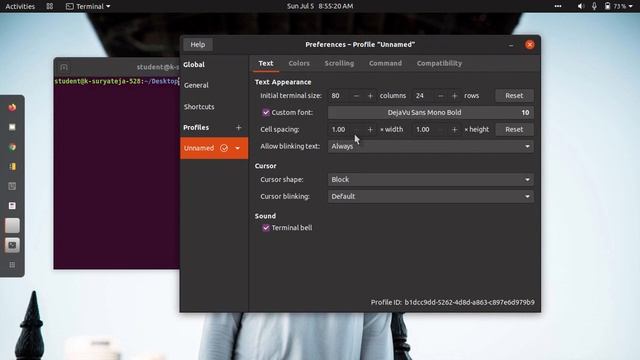Click the yellow dock icon below Chrome
Image resolution: width=640 pixels, height=360 pixels.
12,167
